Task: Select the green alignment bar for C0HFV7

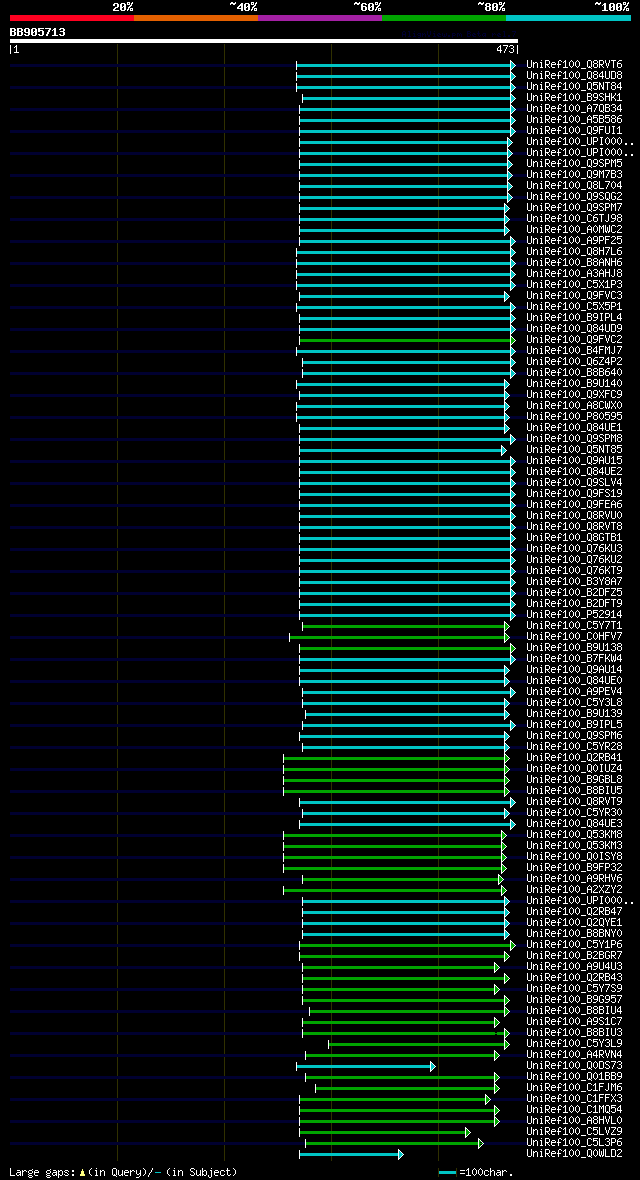Action: tap(399, 637)
